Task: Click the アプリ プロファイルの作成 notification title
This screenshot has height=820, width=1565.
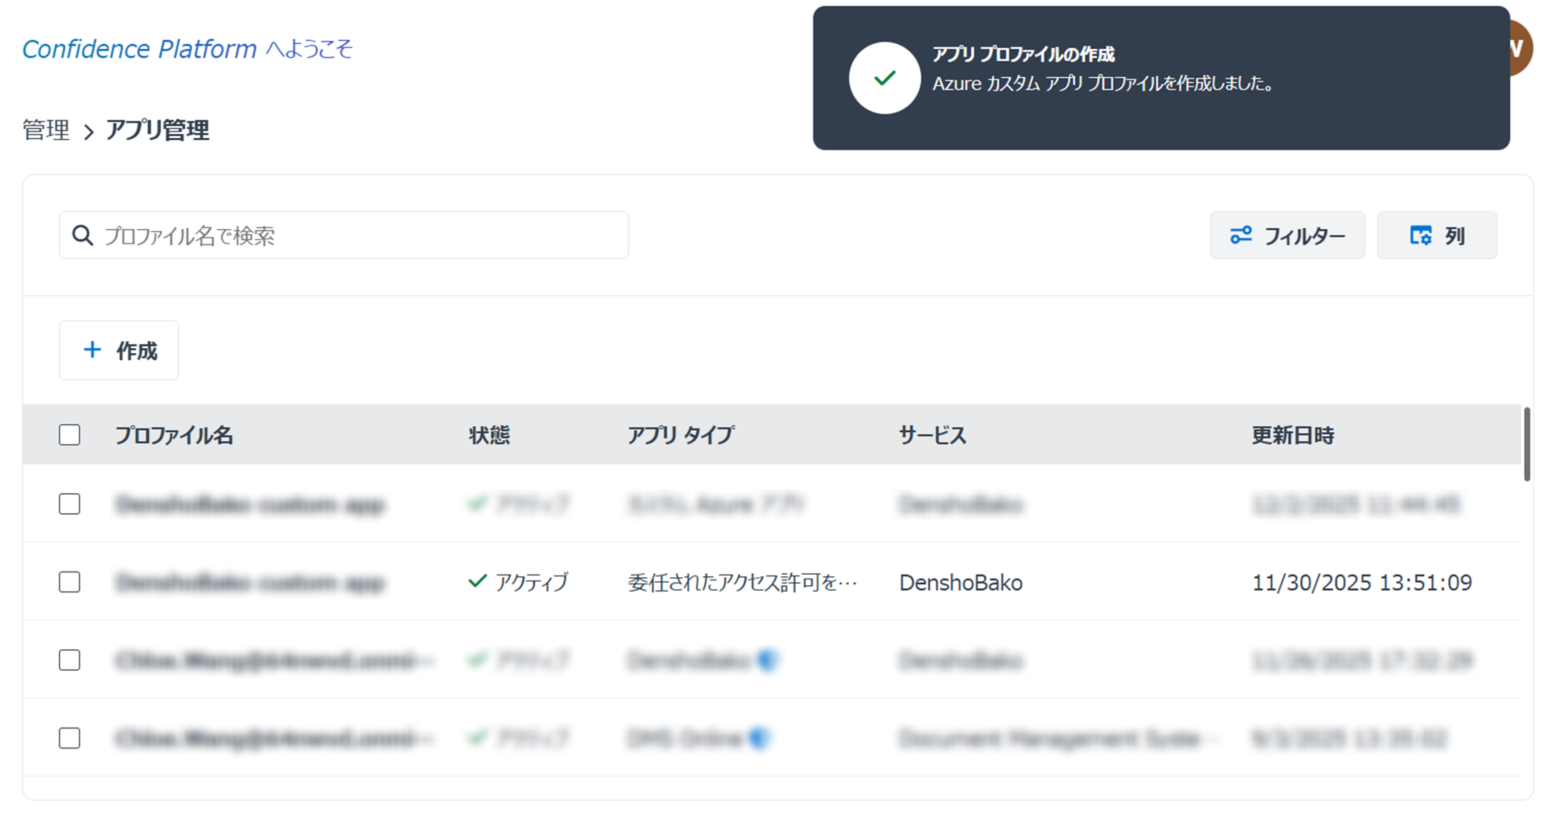Action: tap(1023, 54)
